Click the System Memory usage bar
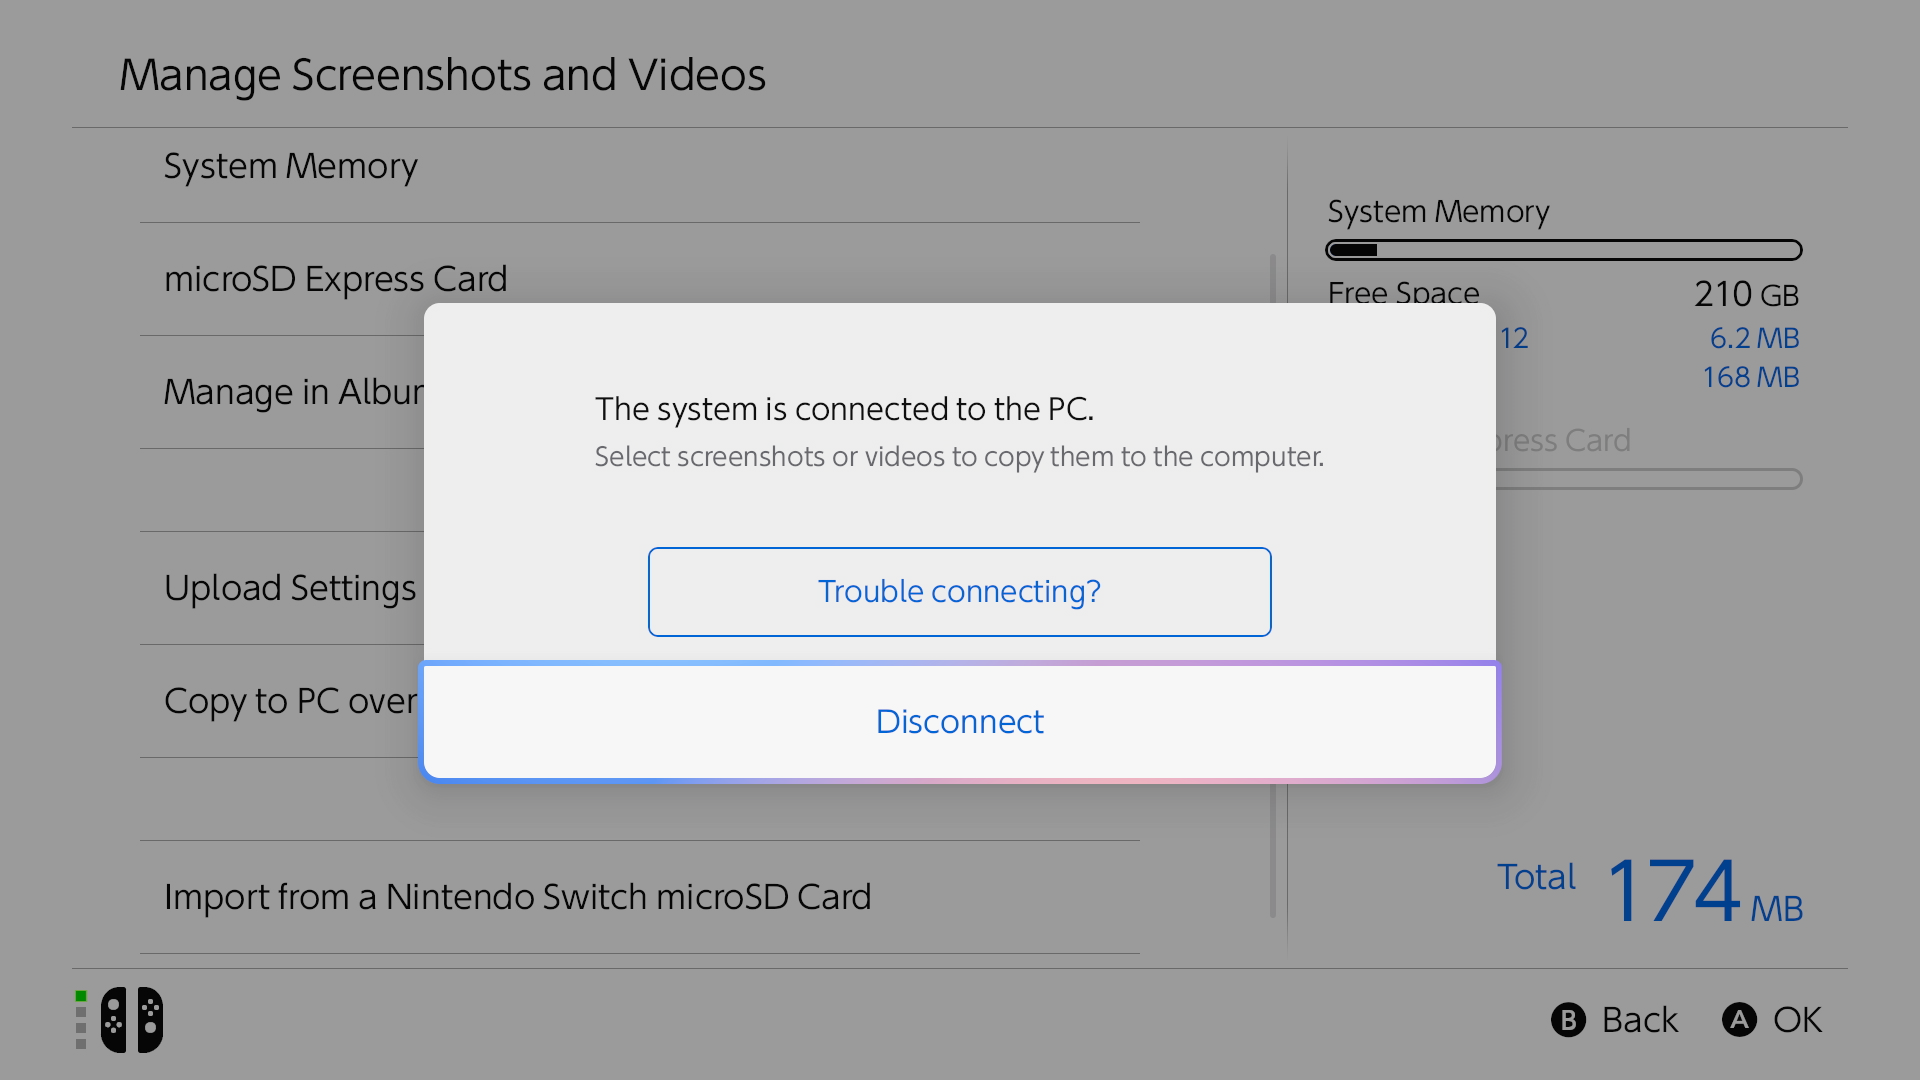 (1564, 249)
